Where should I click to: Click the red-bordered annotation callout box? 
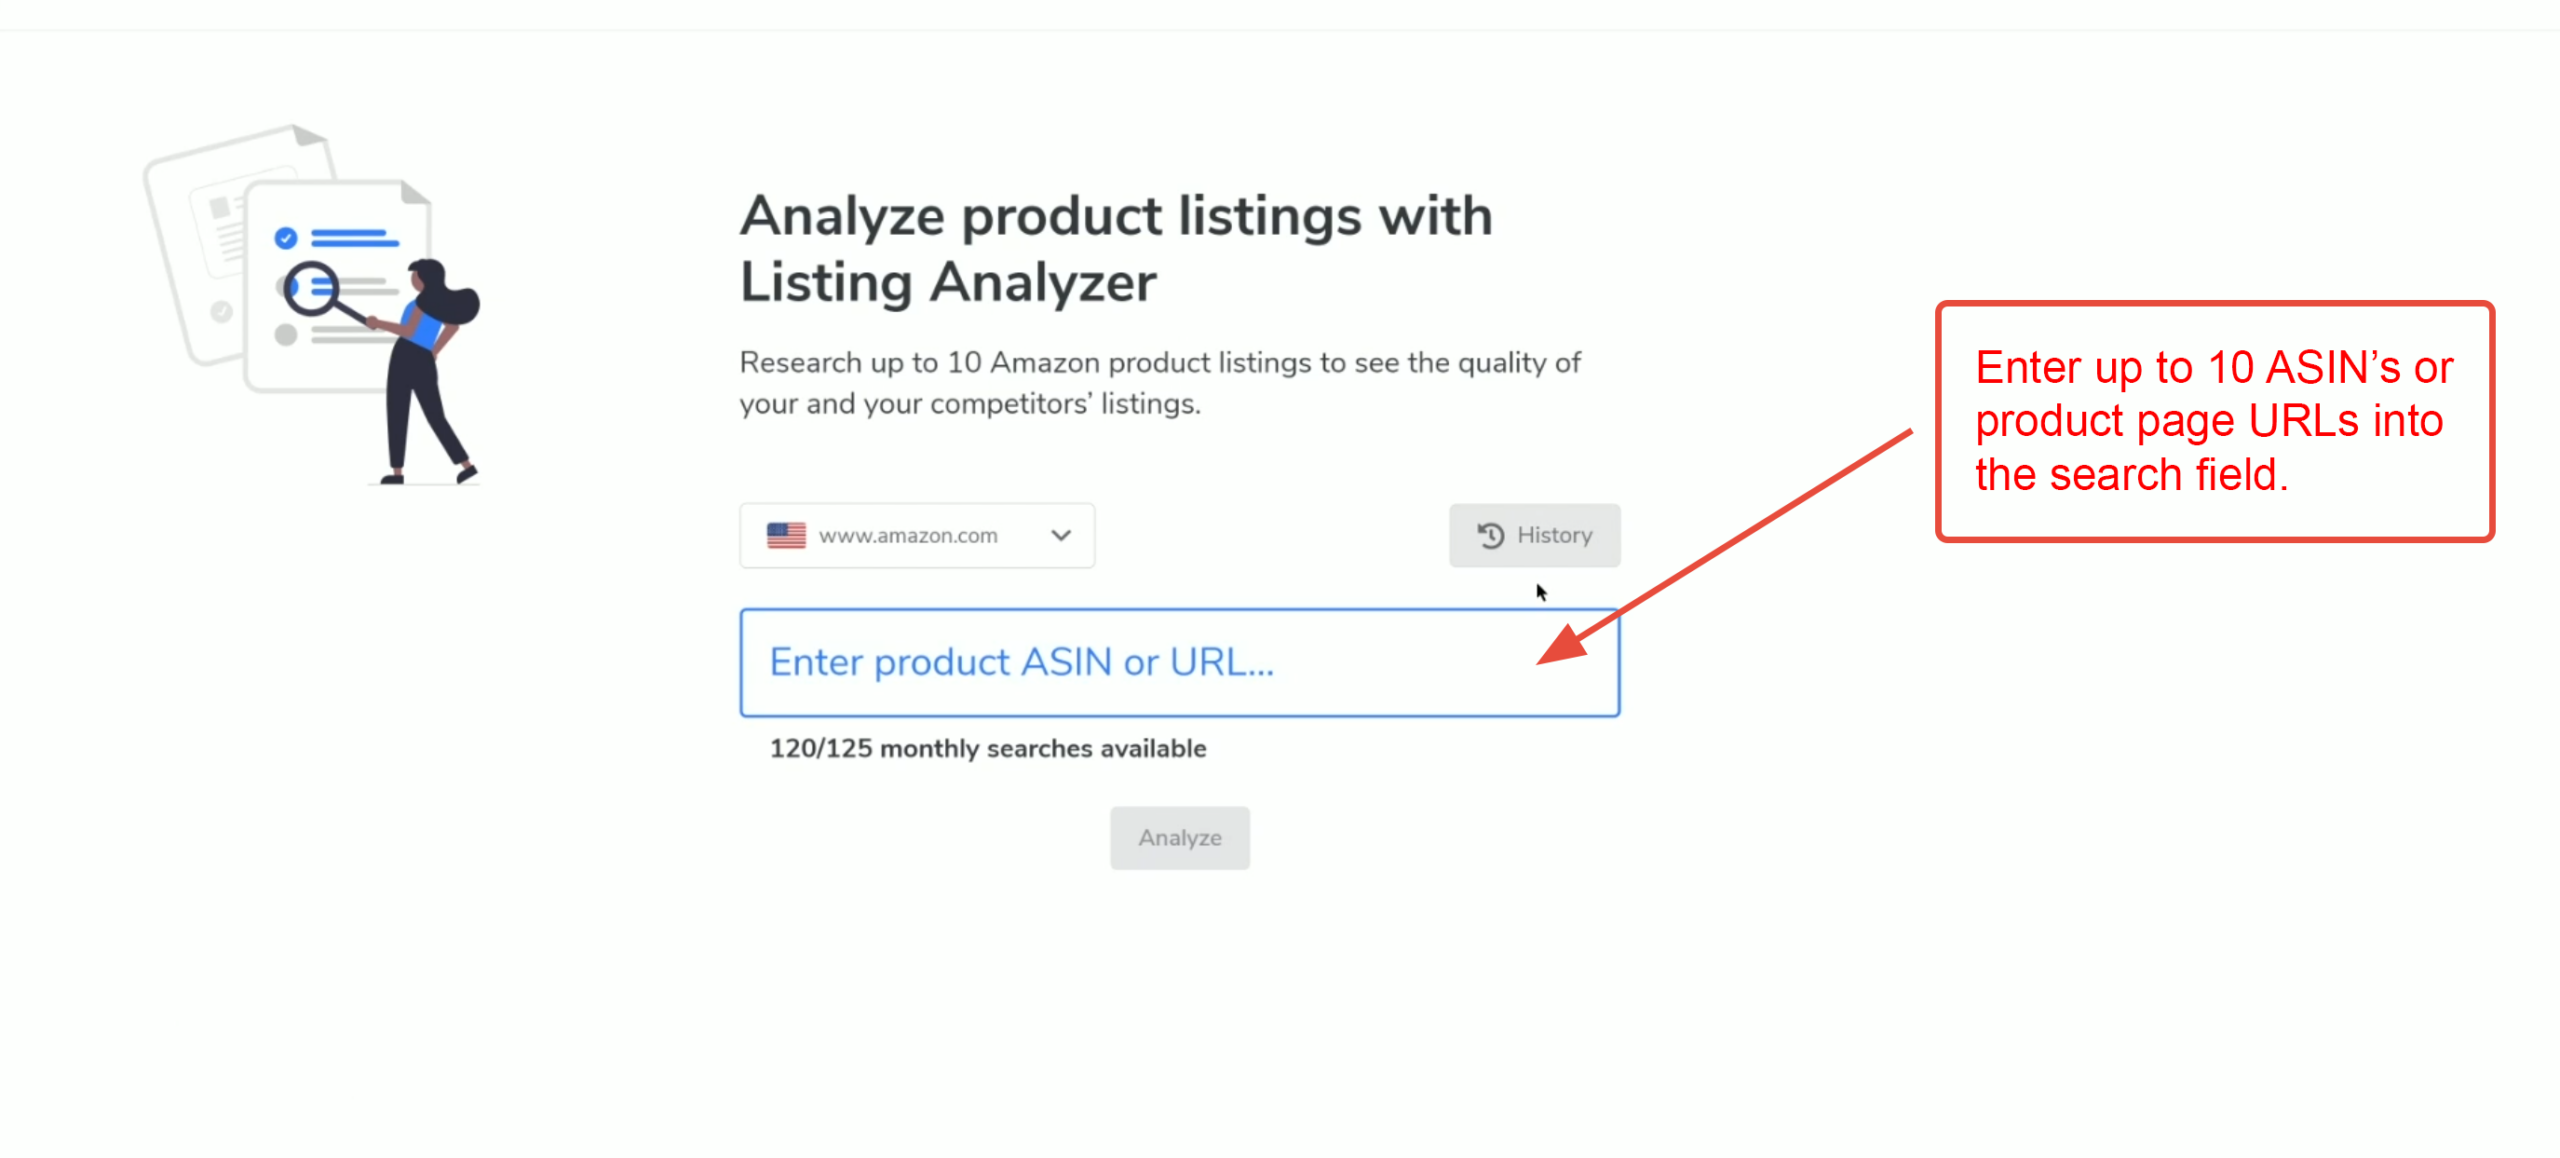click(x=2214, y=421)
